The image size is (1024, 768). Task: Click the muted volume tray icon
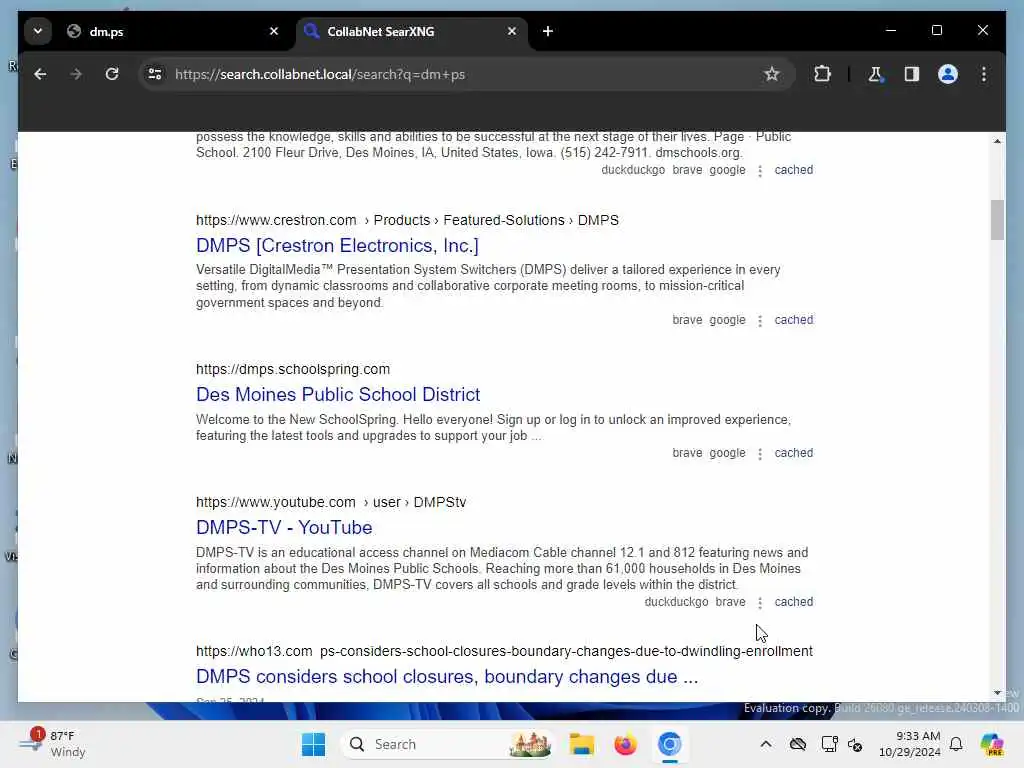(x=855, y=744)
